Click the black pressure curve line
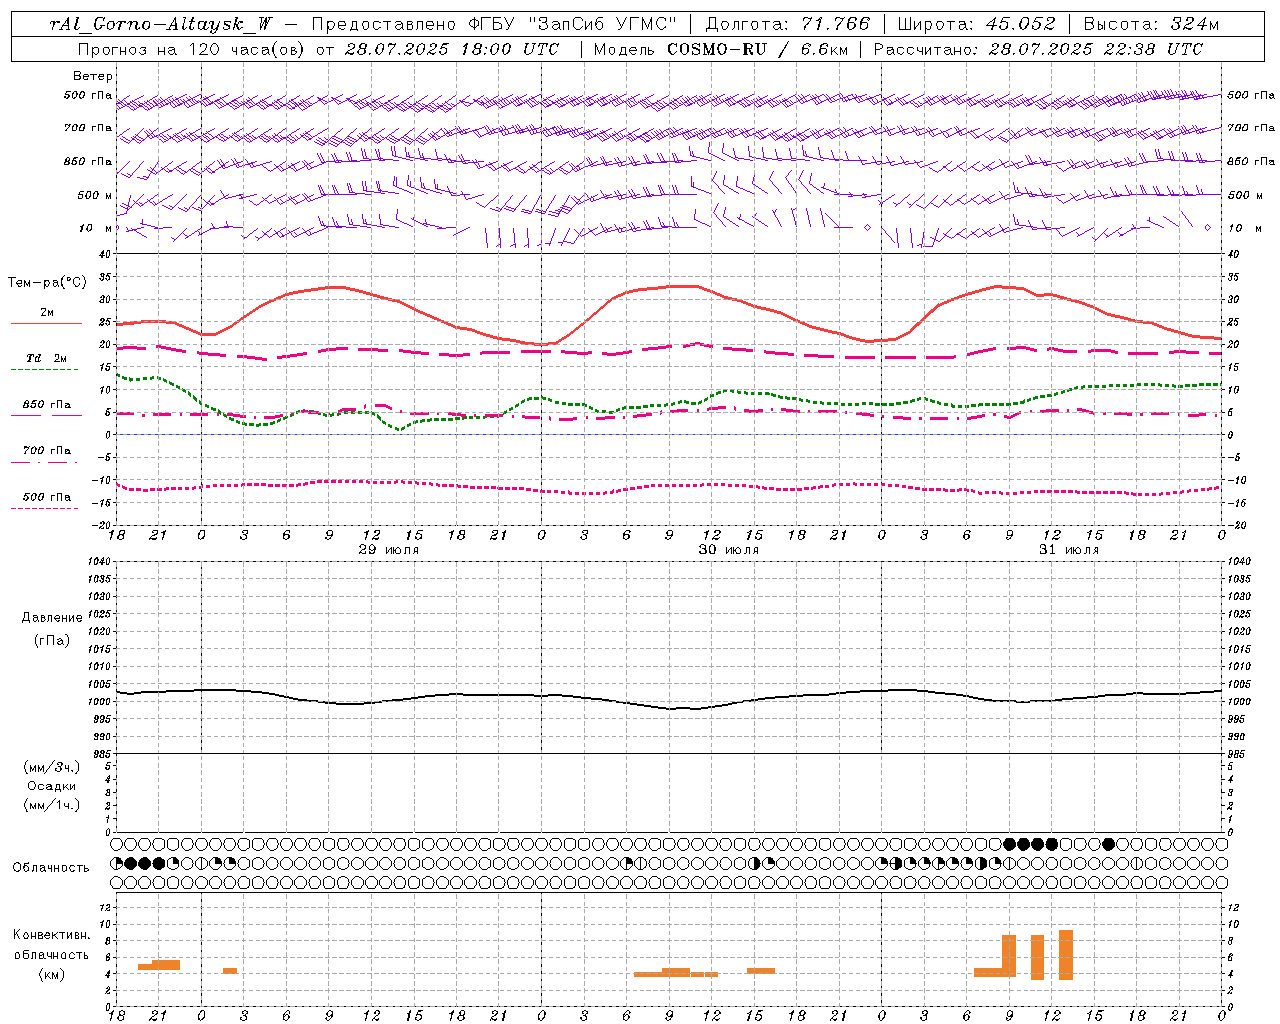This screenshot has width=1280, height=1024. 668,697
